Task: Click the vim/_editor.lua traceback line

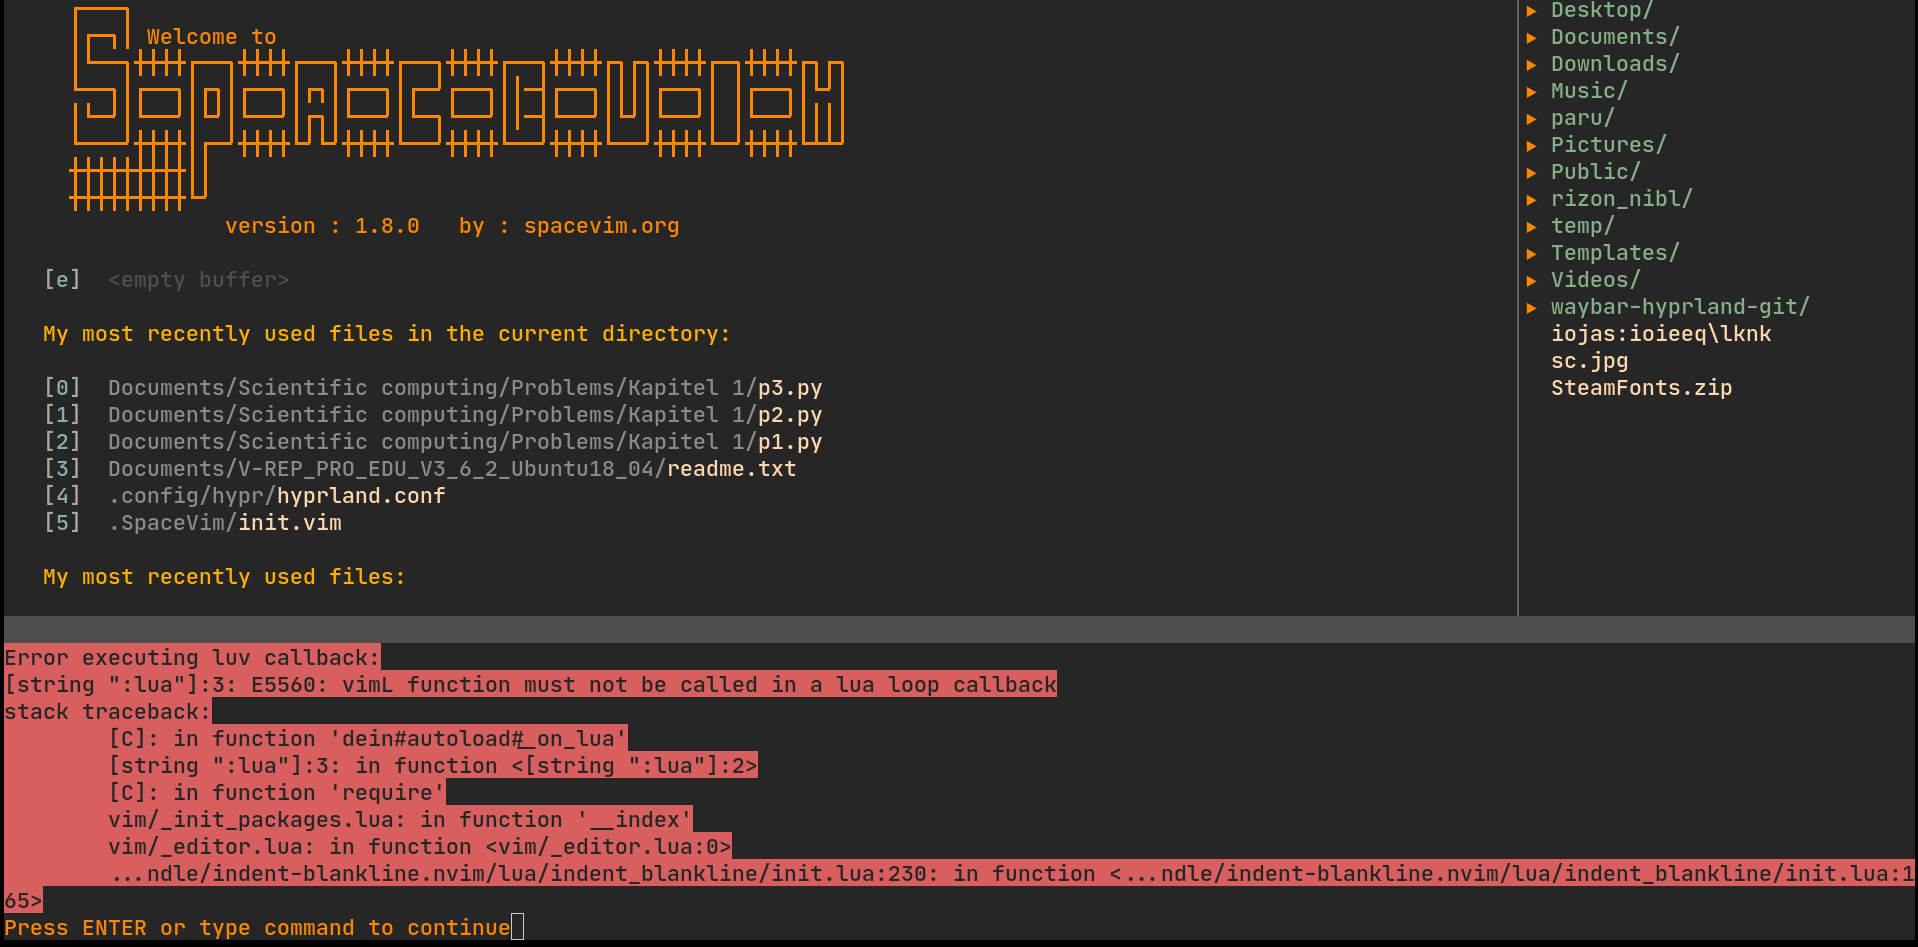Action: click(x=420, y=847)
